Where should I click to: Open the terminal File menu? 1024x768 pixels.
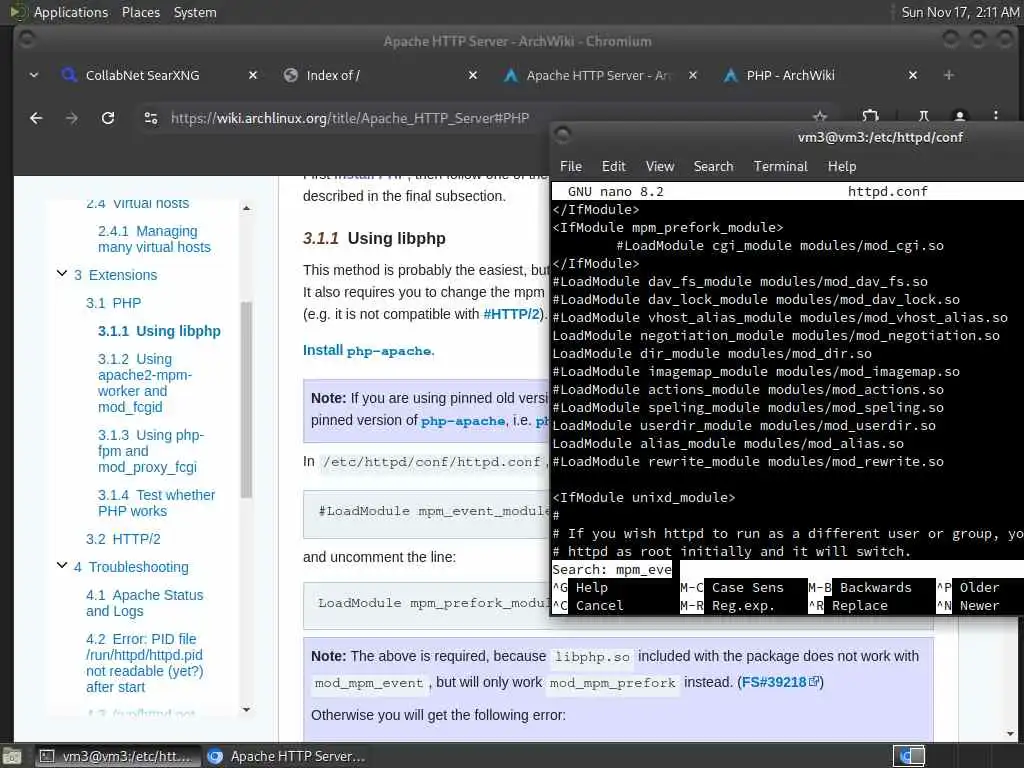(570, 167)
